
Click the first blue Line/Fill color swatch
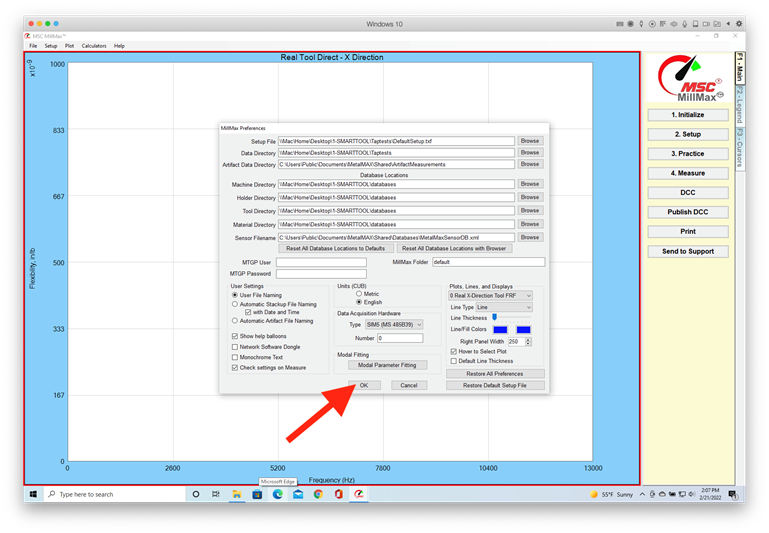500,330
